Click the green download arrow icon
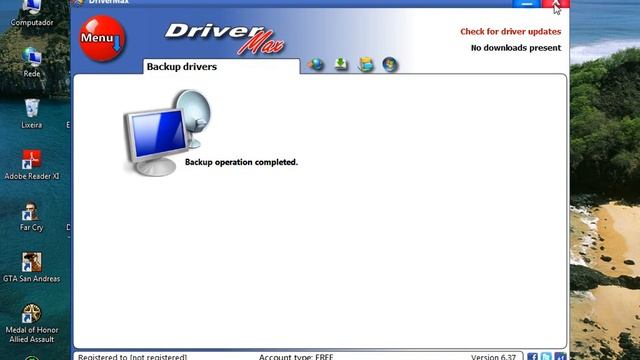 click(x=341, y=64)
